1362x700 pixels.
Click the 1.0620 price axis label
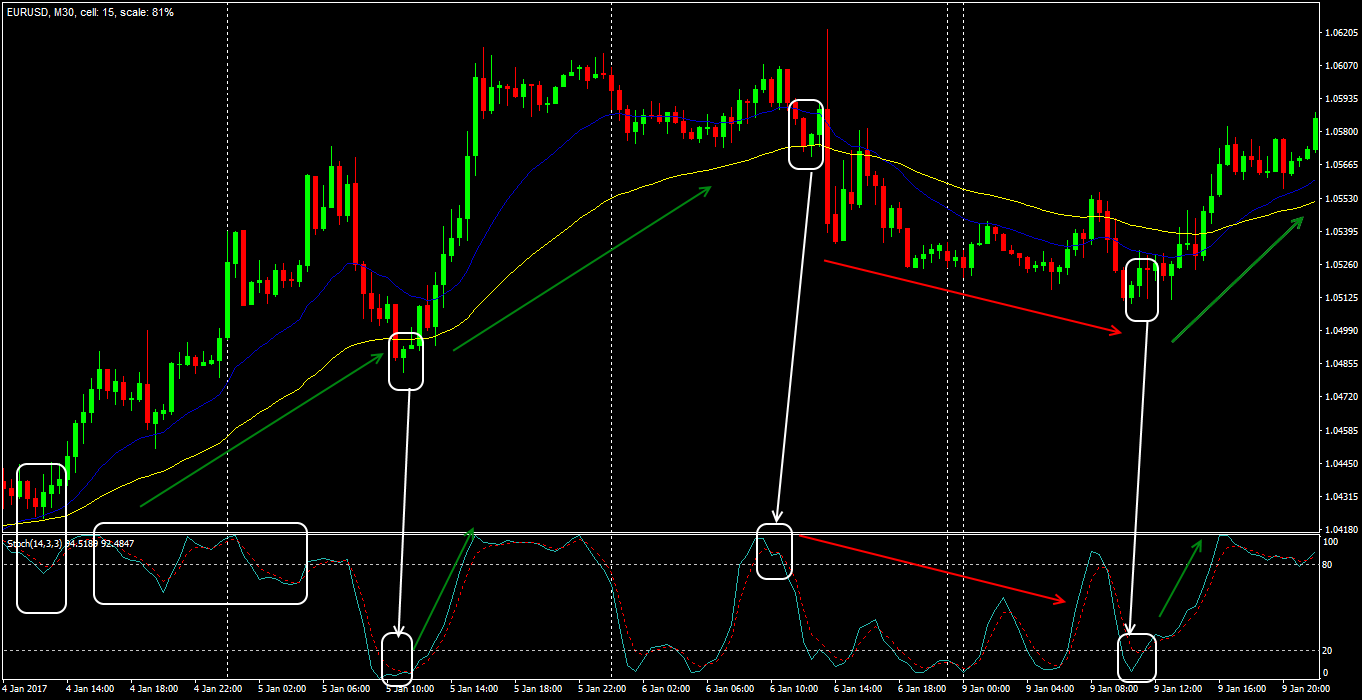pyautogui.click(x=1340, y=33)
